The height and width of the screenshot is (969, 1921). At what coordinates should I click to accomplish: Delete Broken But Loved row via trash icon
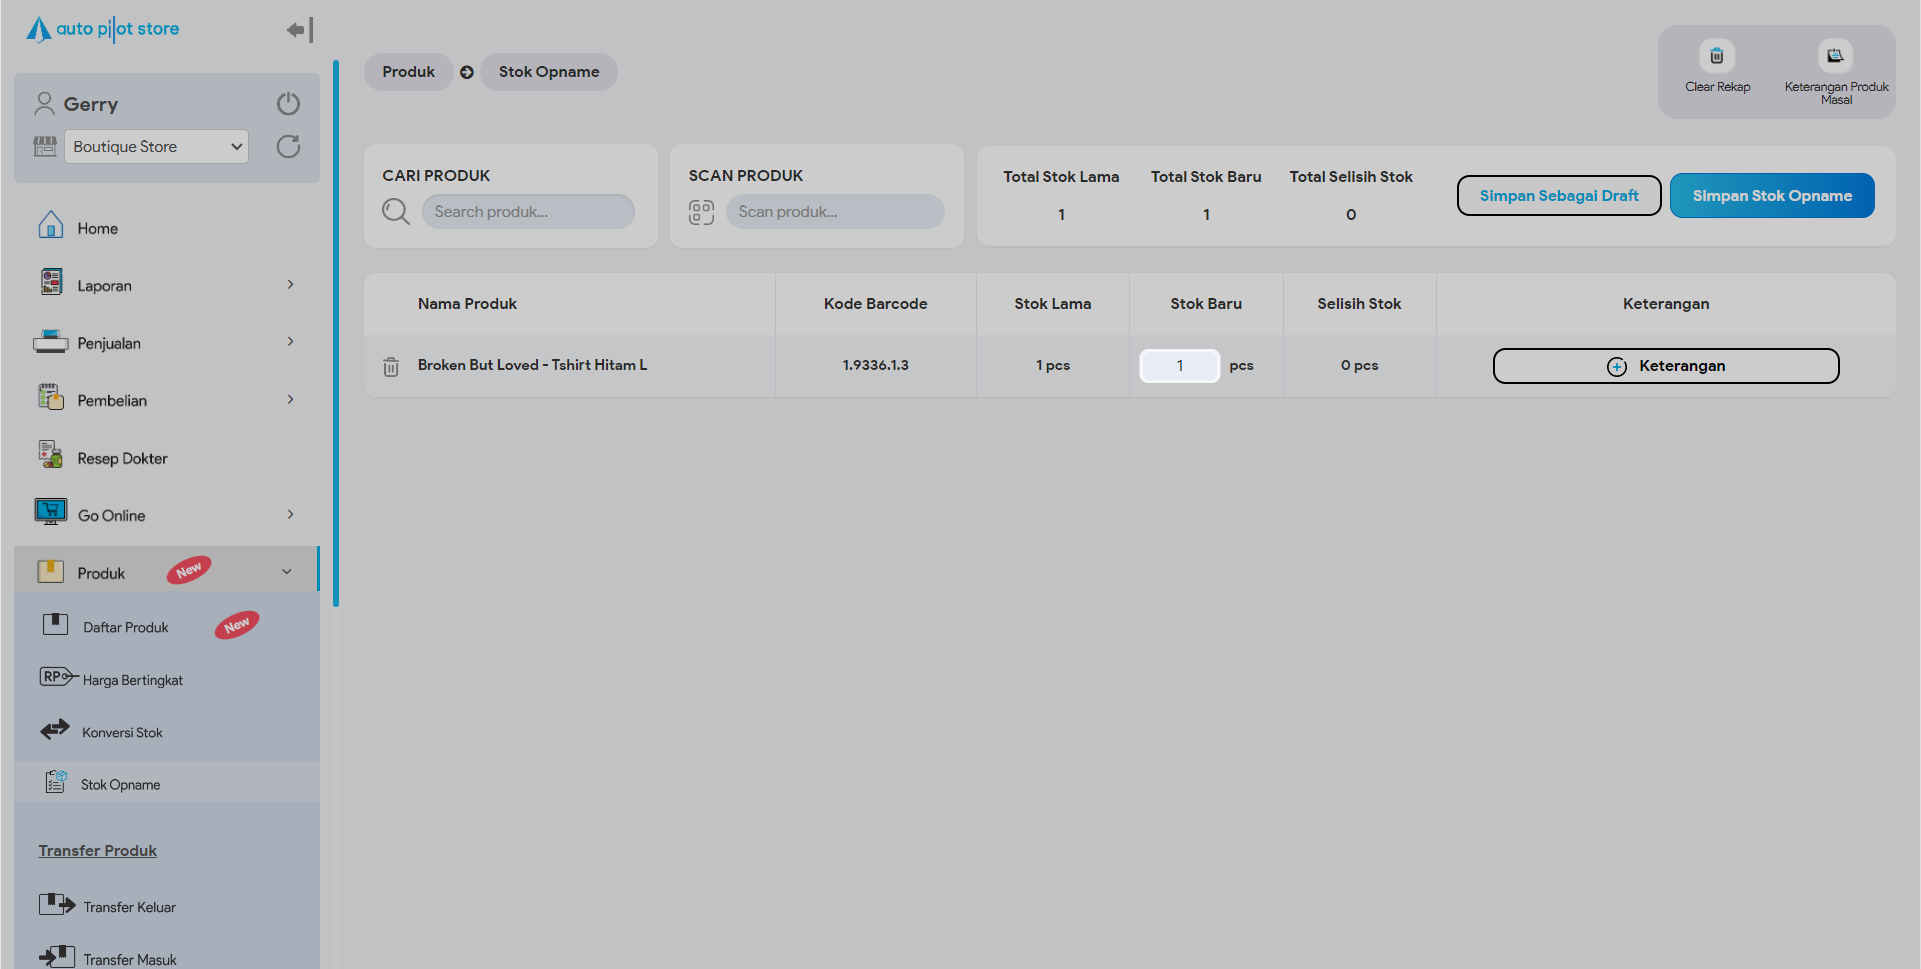click(391, 367)
